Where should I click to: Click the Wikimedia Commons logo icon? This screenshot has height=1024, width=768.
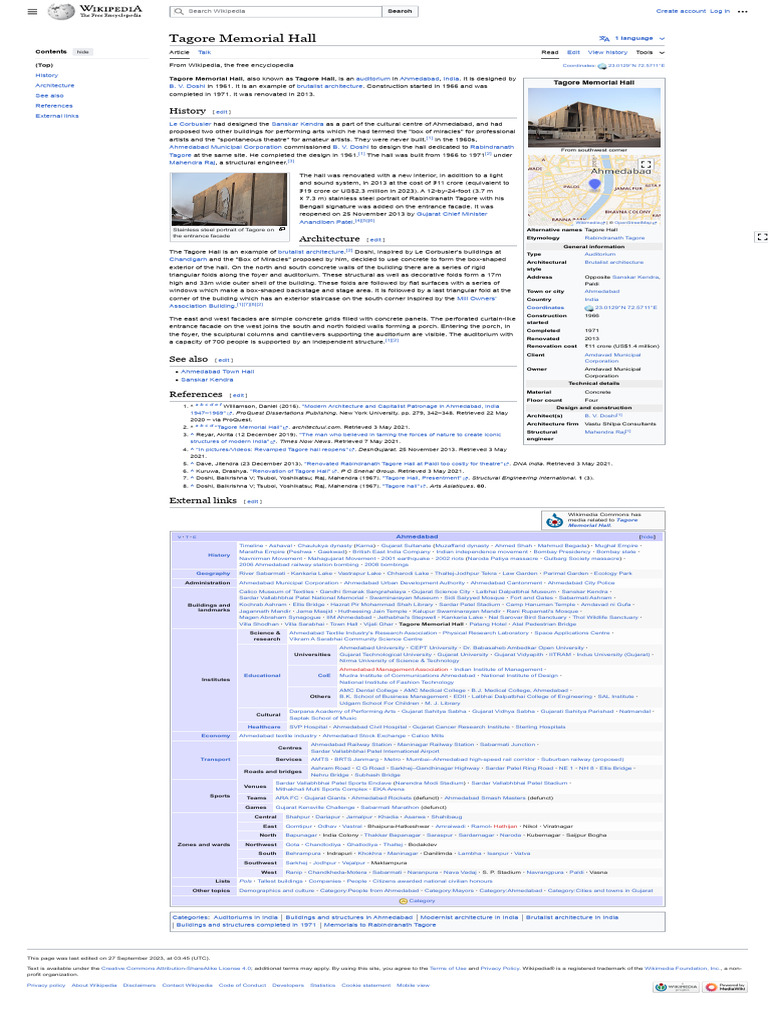[x=554, y=520]
